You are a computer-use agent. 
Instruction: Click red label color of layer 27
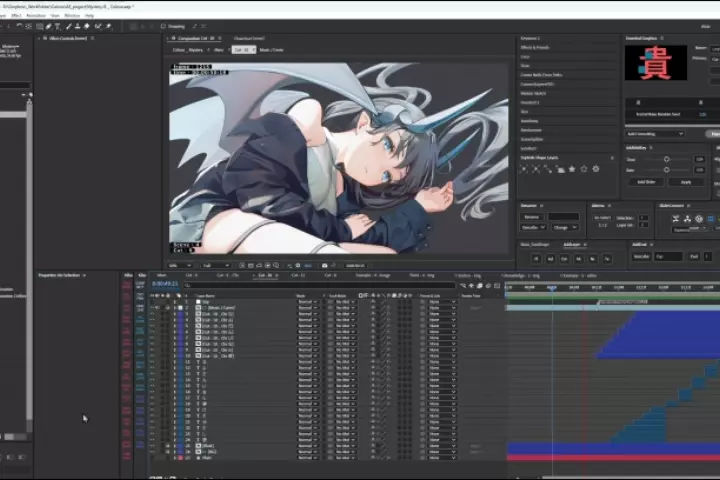tap(180, 458)
